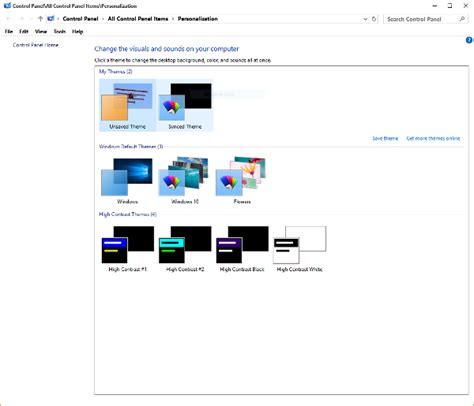Expand the address bar history dropdown
This screenshot has height=406, width=474.
click(365, 19)
